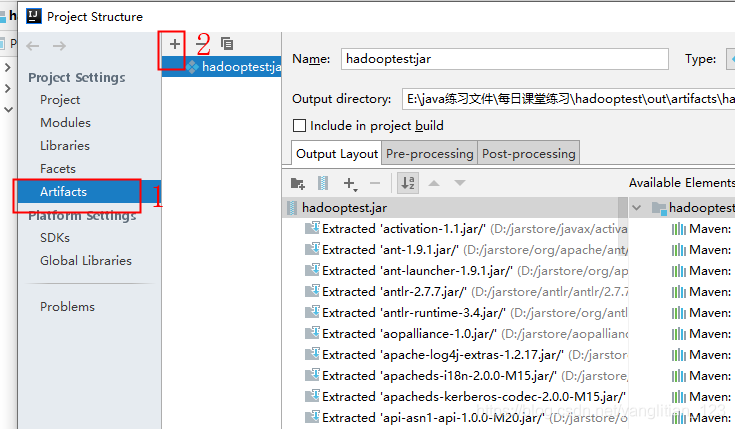Open the add copy of dropdown
735x429 pixels.
pos(350,184)
